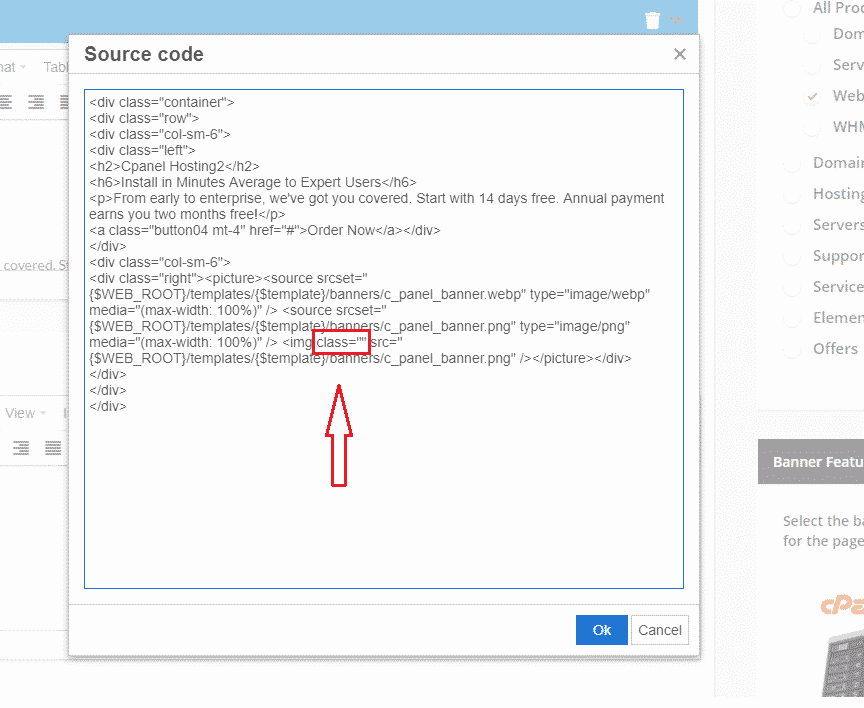Expand the chevron next to the trash icon
This screenshot has height=708, width=864.
coord(677,20)
